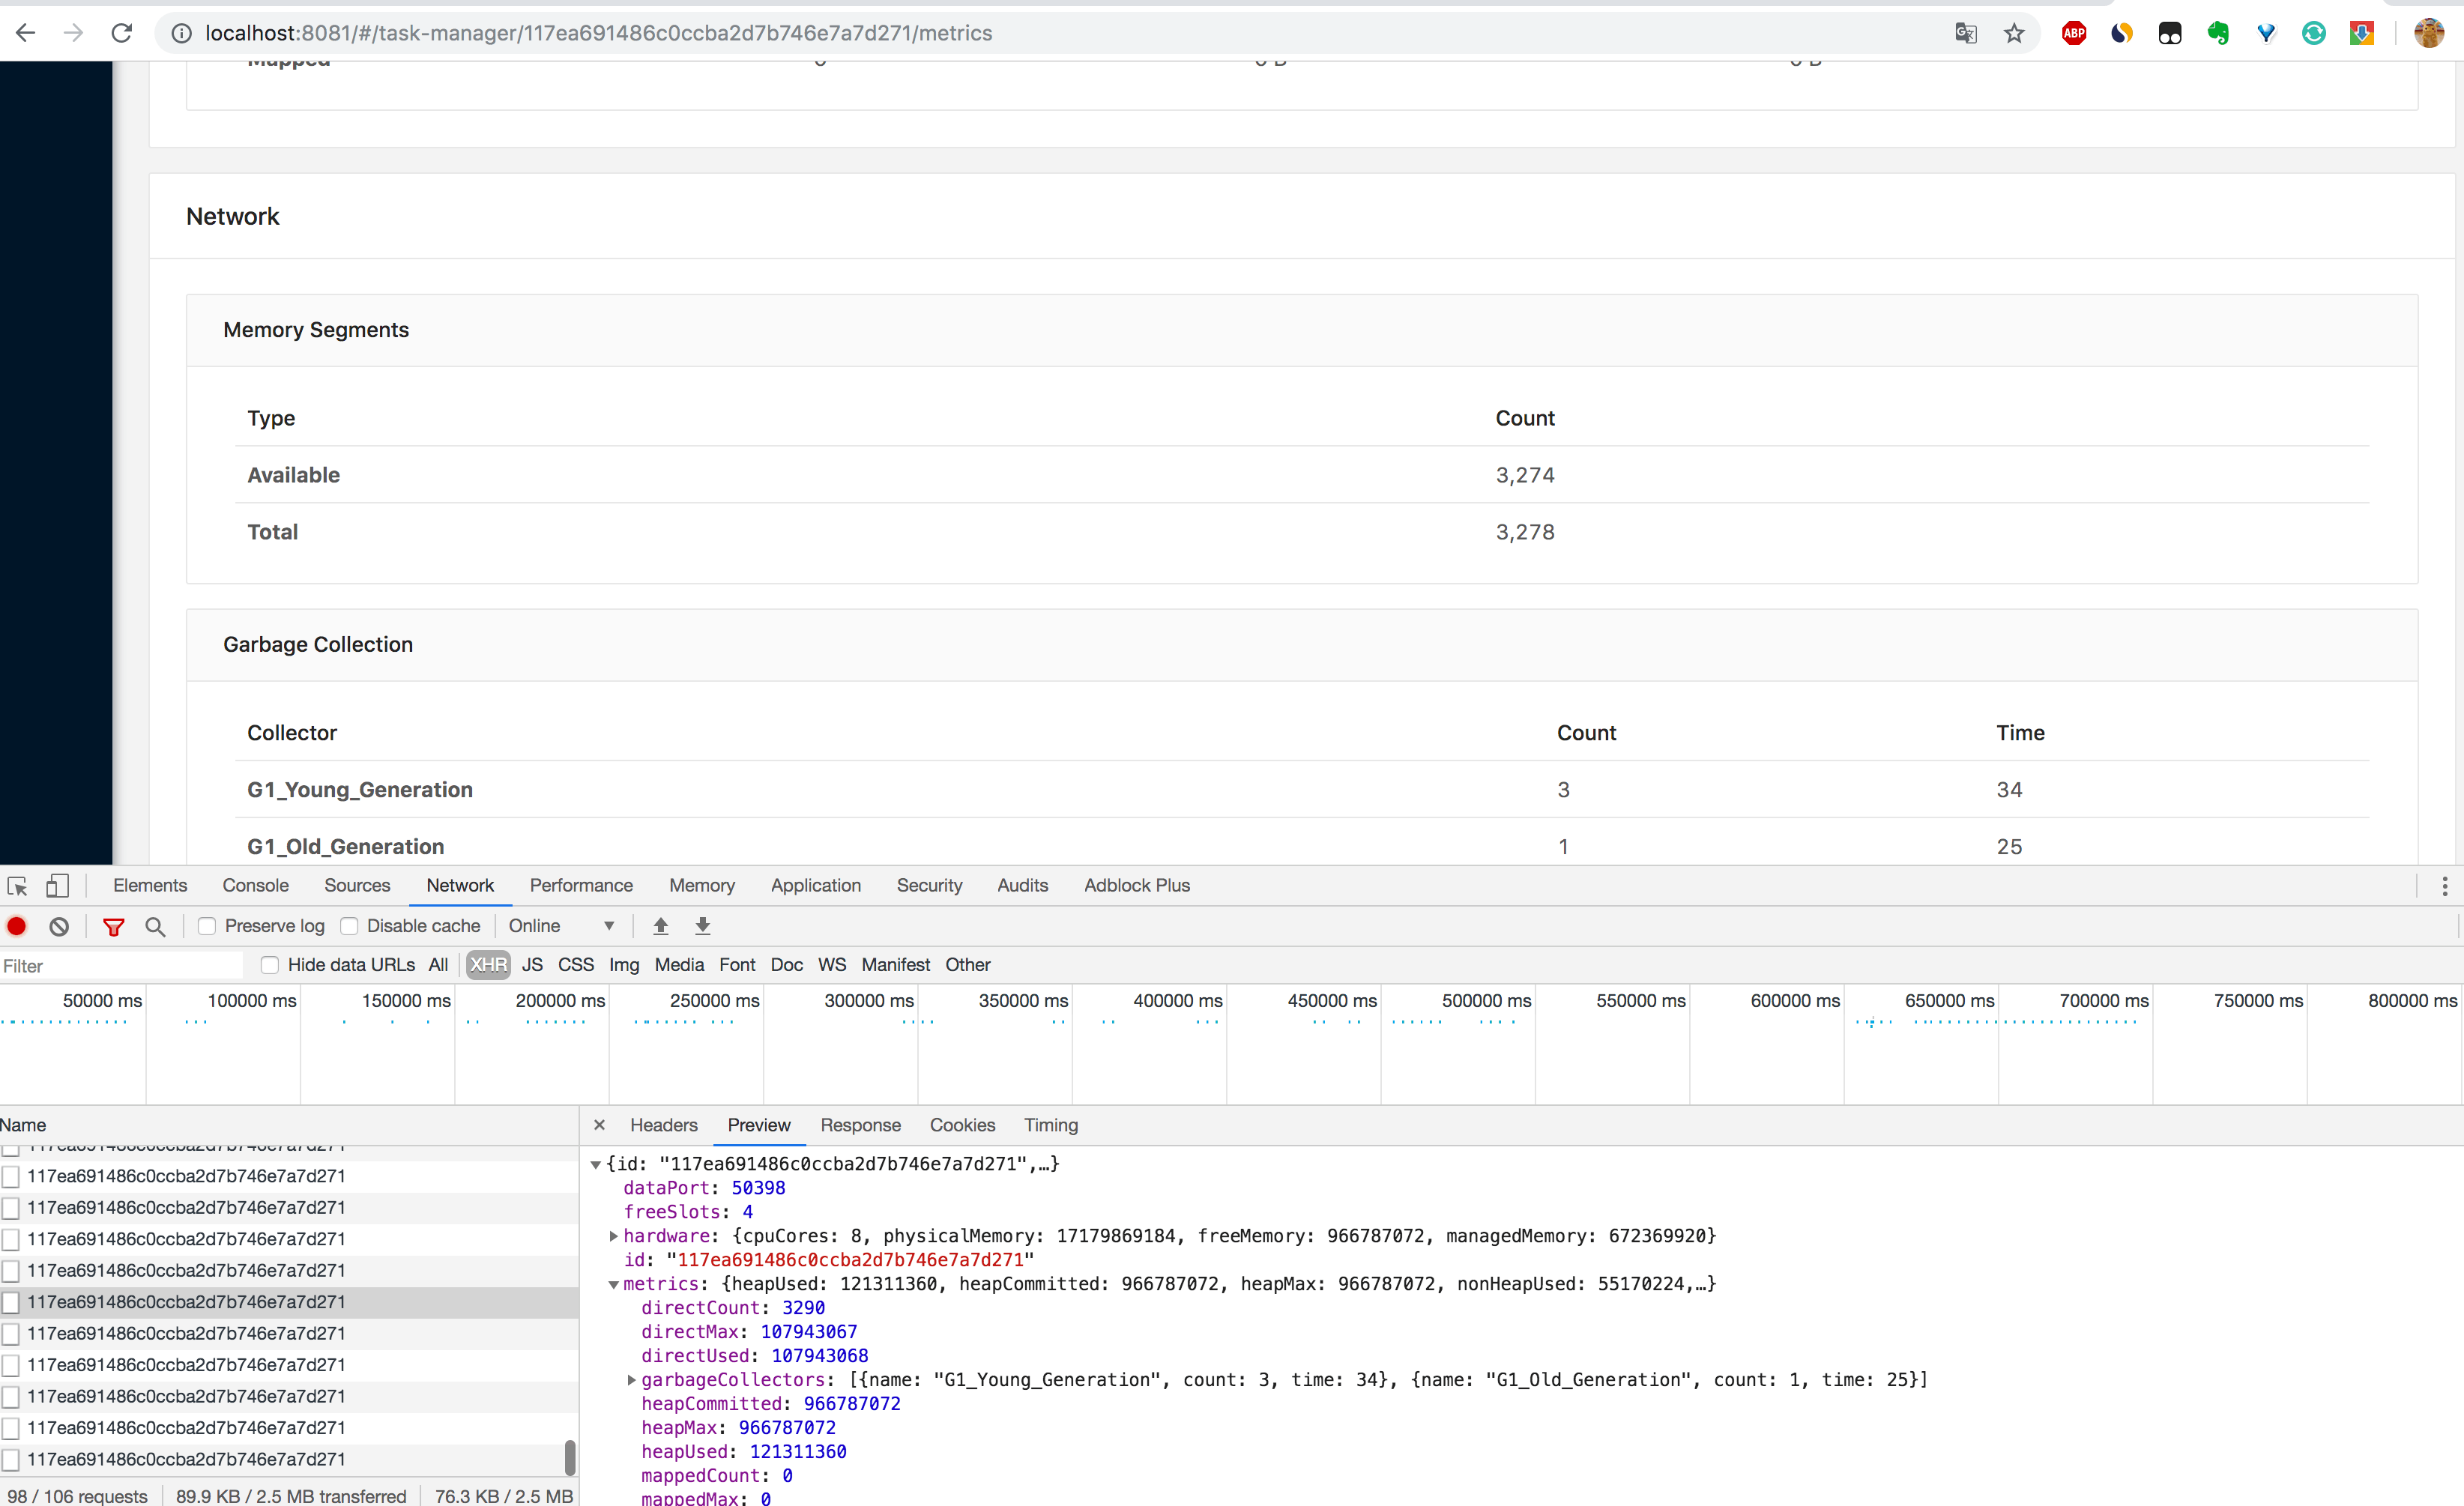Tick checkbox of highlighted request row
The width and height of the screenshot is (2464, 1506).
11,1302
